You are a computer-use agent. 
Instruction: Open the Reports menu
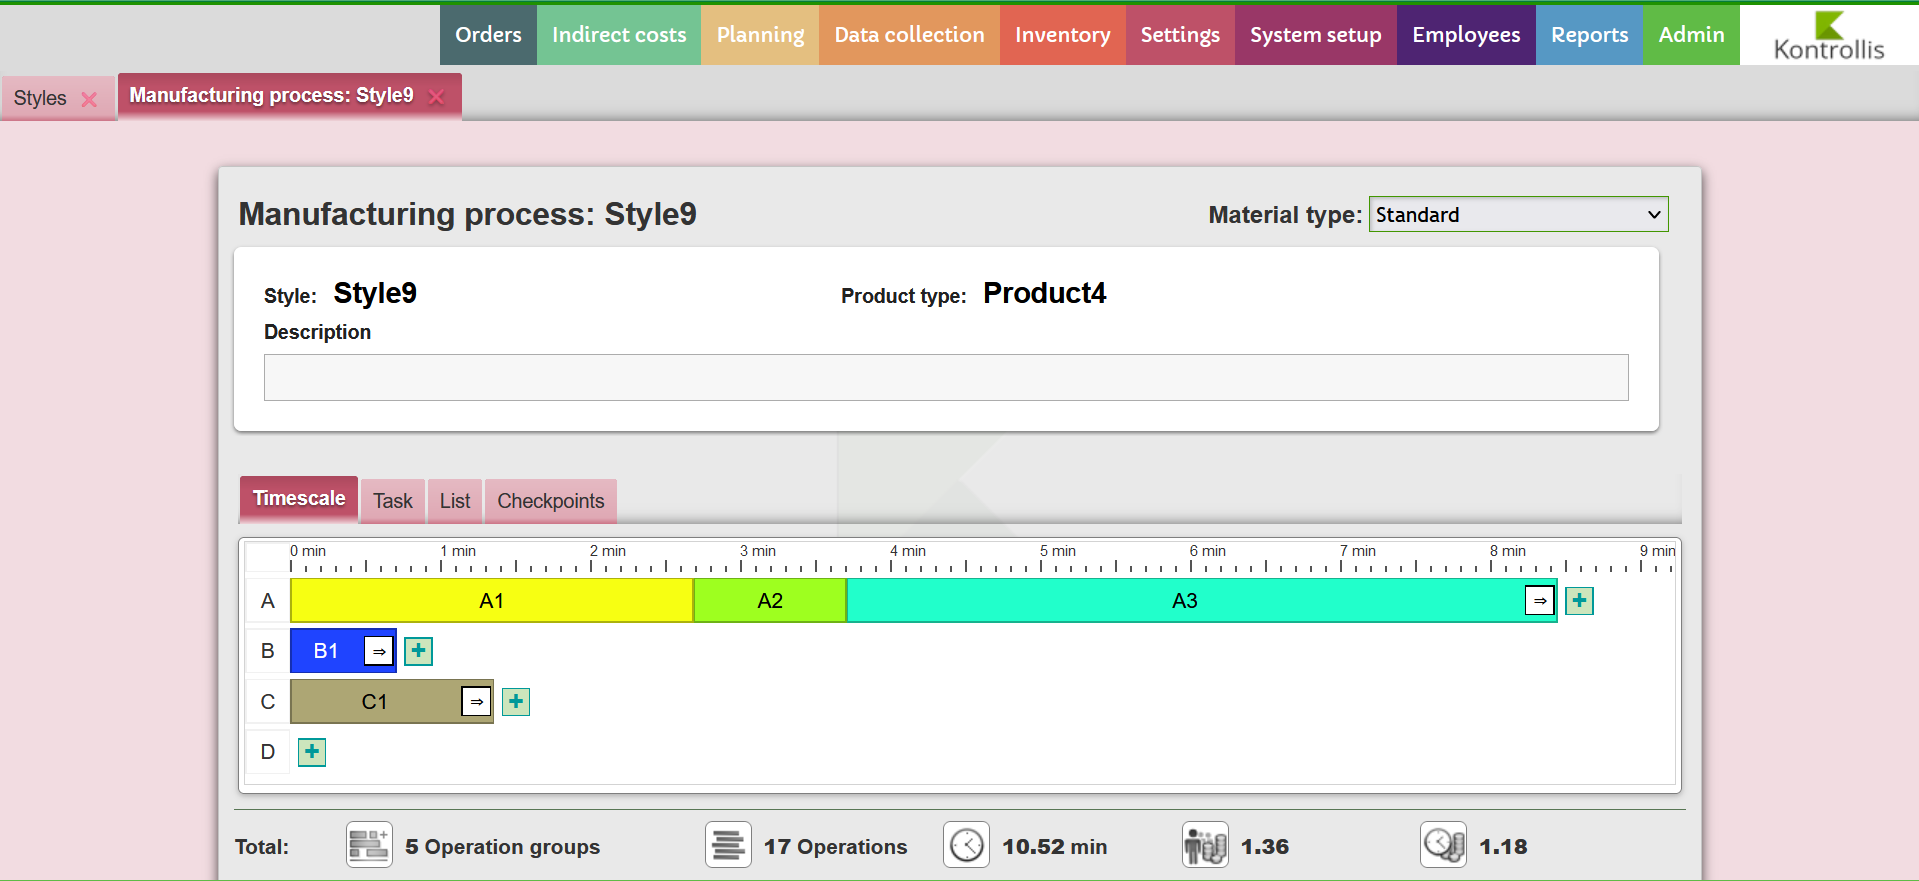tap(1589, 35)
